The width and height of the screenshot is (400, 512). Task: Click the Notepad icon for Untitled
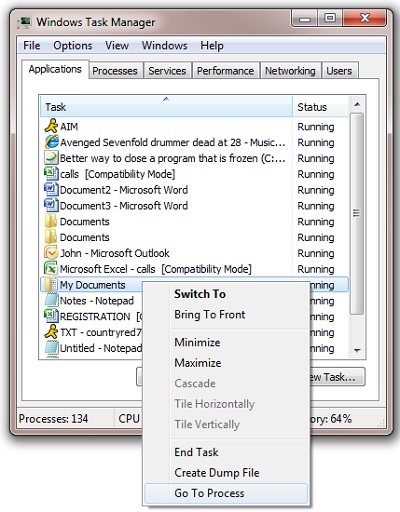51,348
